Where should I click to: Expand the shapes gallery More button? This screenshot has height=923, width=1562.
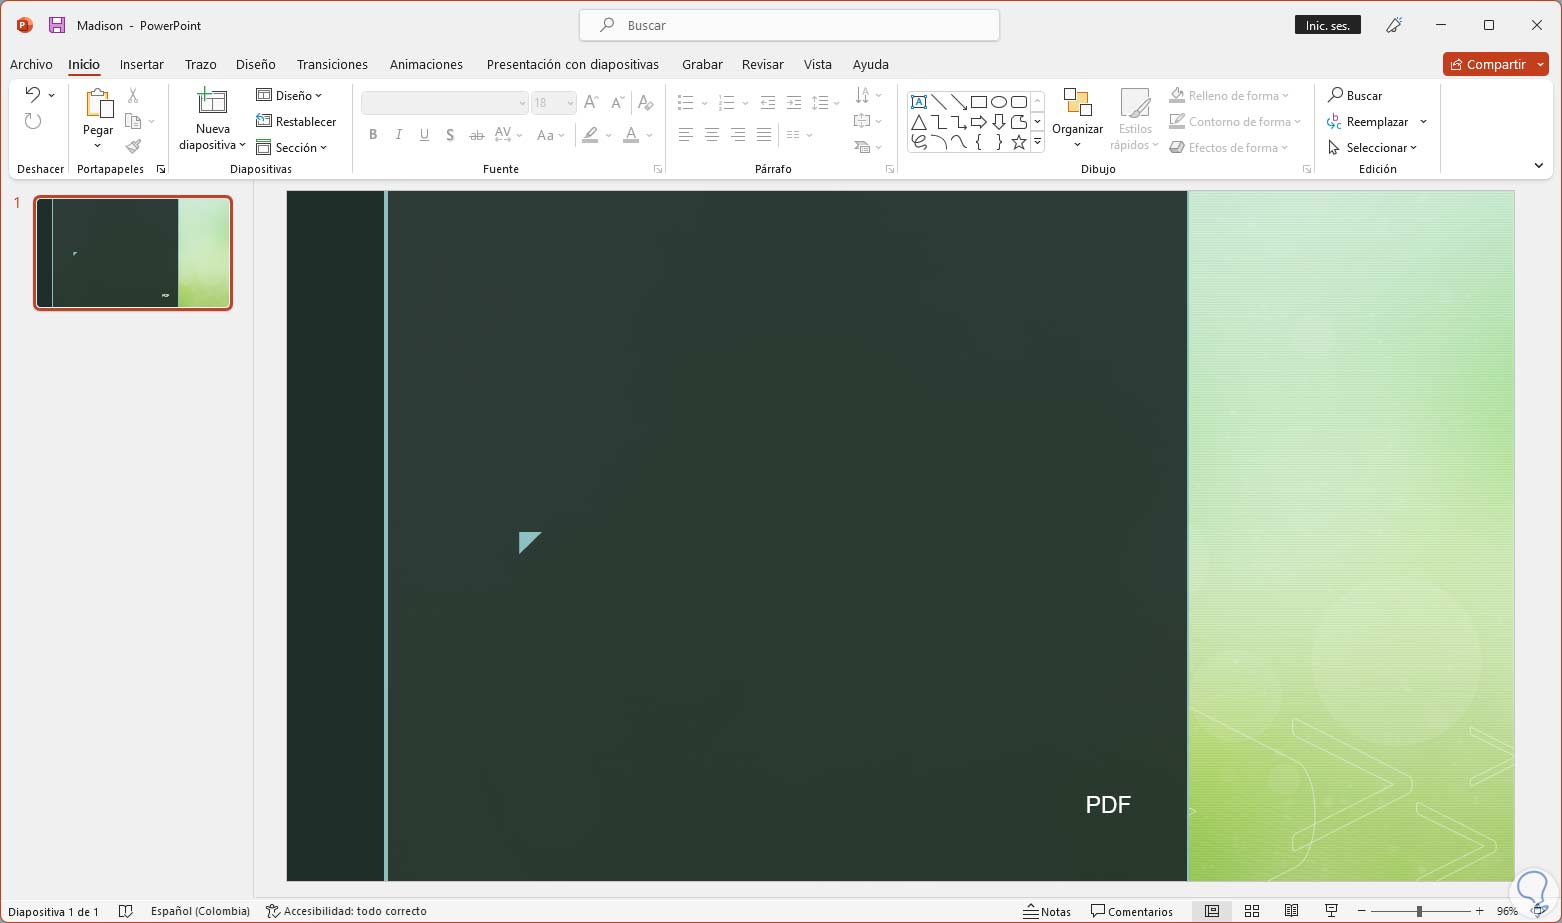pyautogui.click(x=1037, y=142)
